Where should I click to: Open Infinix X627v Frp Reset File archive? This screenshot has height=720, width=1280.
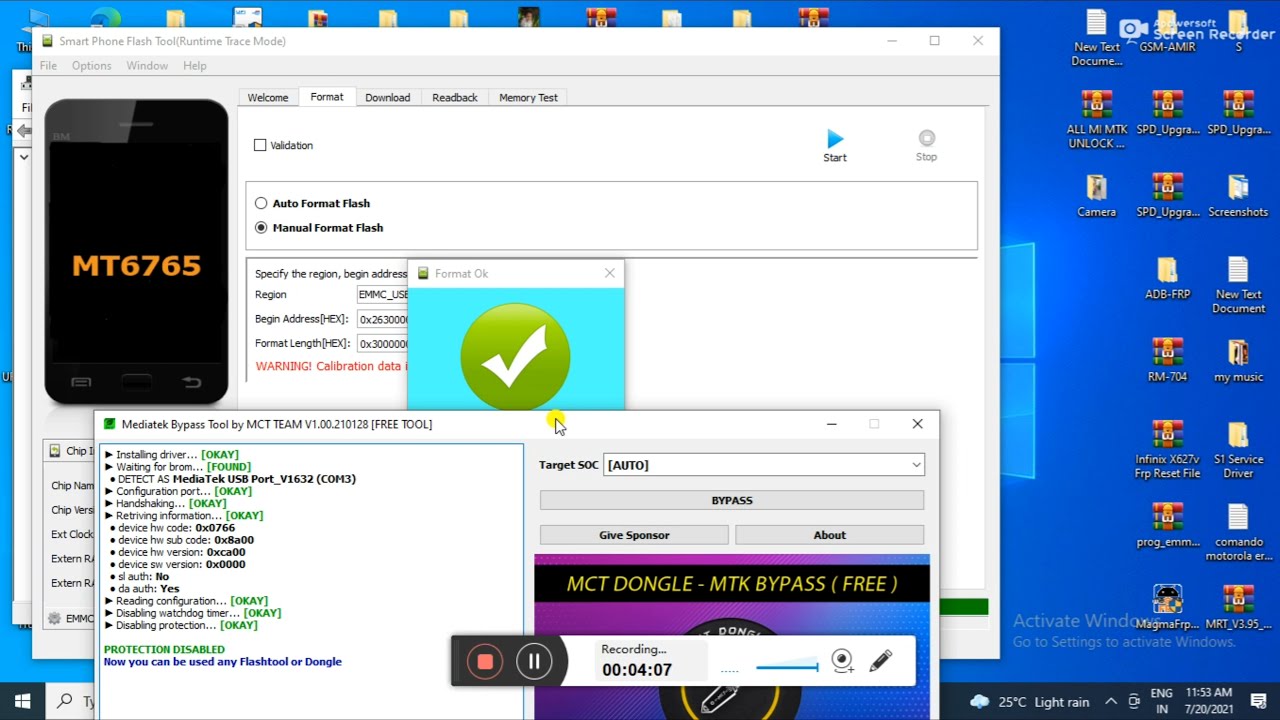pyautogui.click(x=1167, y=450)
